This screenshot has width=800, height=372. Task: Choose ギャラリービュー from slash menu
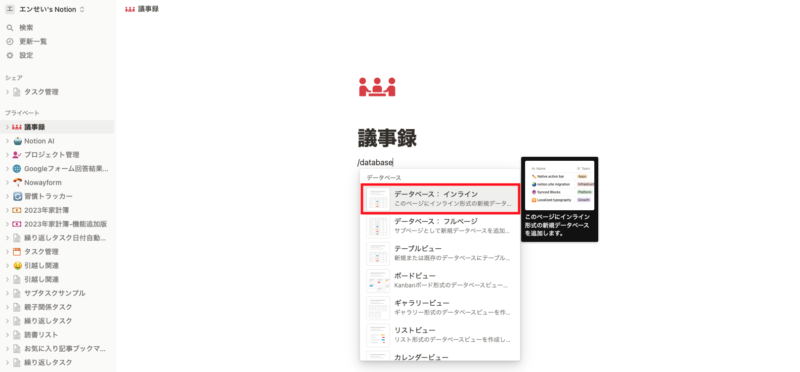(440, 307)
